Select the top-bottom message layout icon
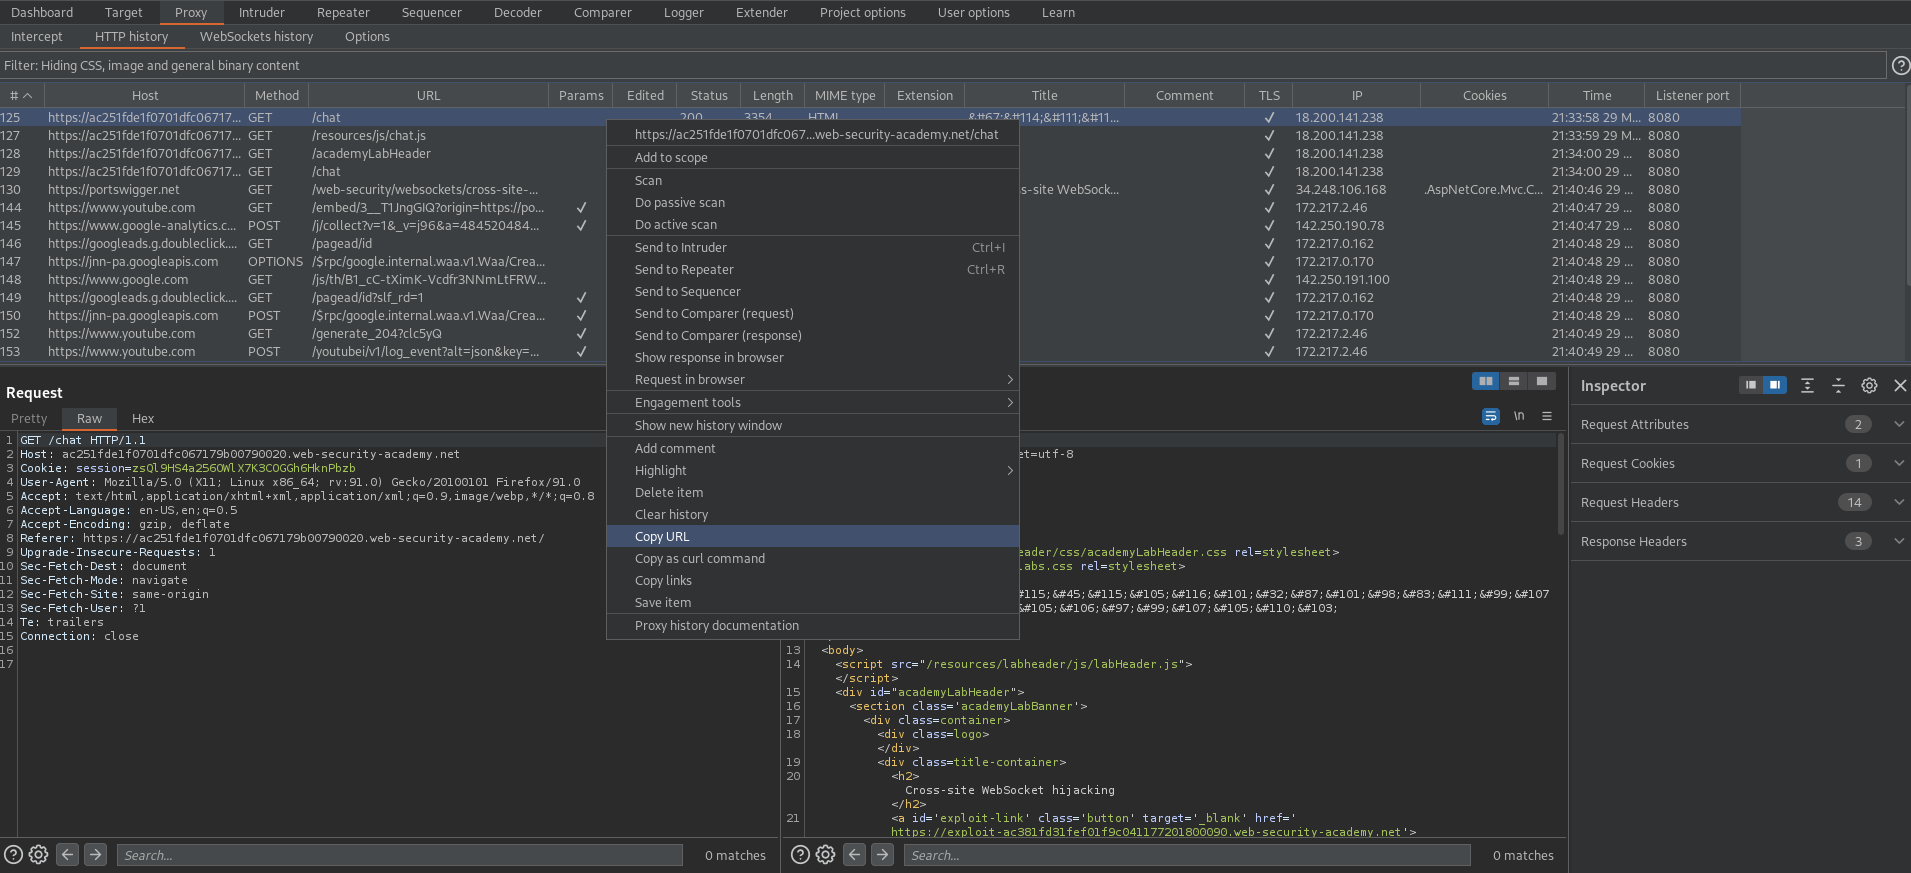1911x873 pixels. click(1514, 381)
